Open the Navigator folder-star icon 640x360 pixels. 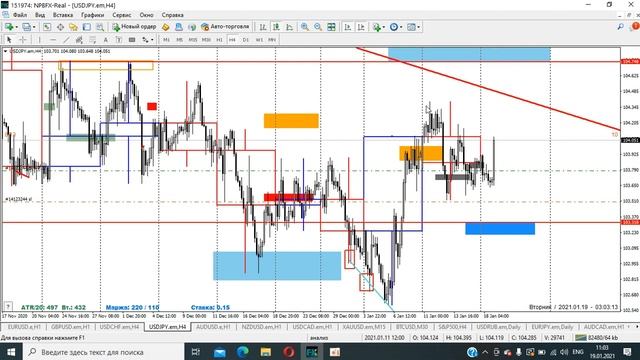point(73,27)
